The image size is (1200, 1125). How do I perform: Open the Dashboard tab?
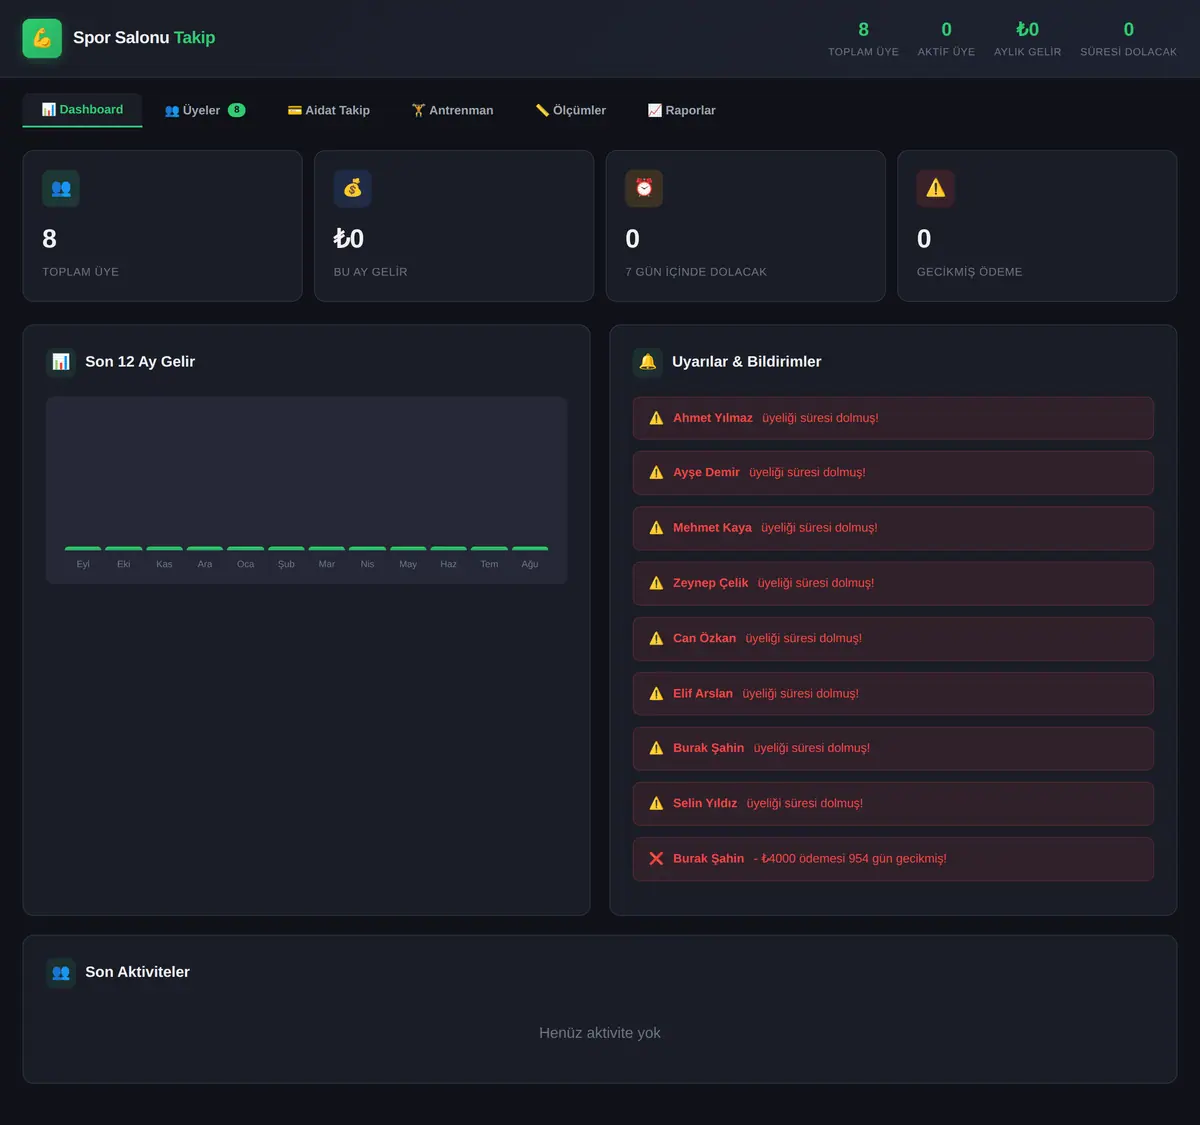[x=82, y=110]
